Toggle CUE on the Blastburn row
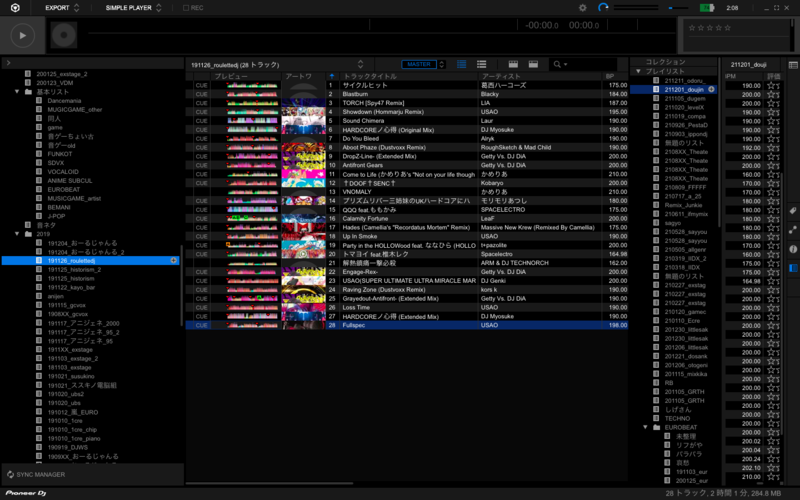The image size is (800, 500). 202,94
